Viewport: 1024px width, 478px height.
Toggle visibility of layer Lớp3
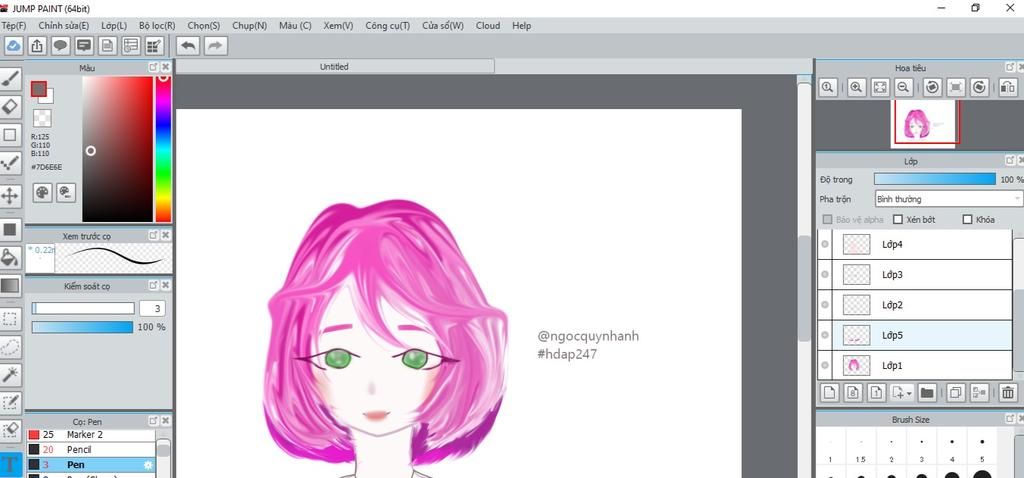825,274
